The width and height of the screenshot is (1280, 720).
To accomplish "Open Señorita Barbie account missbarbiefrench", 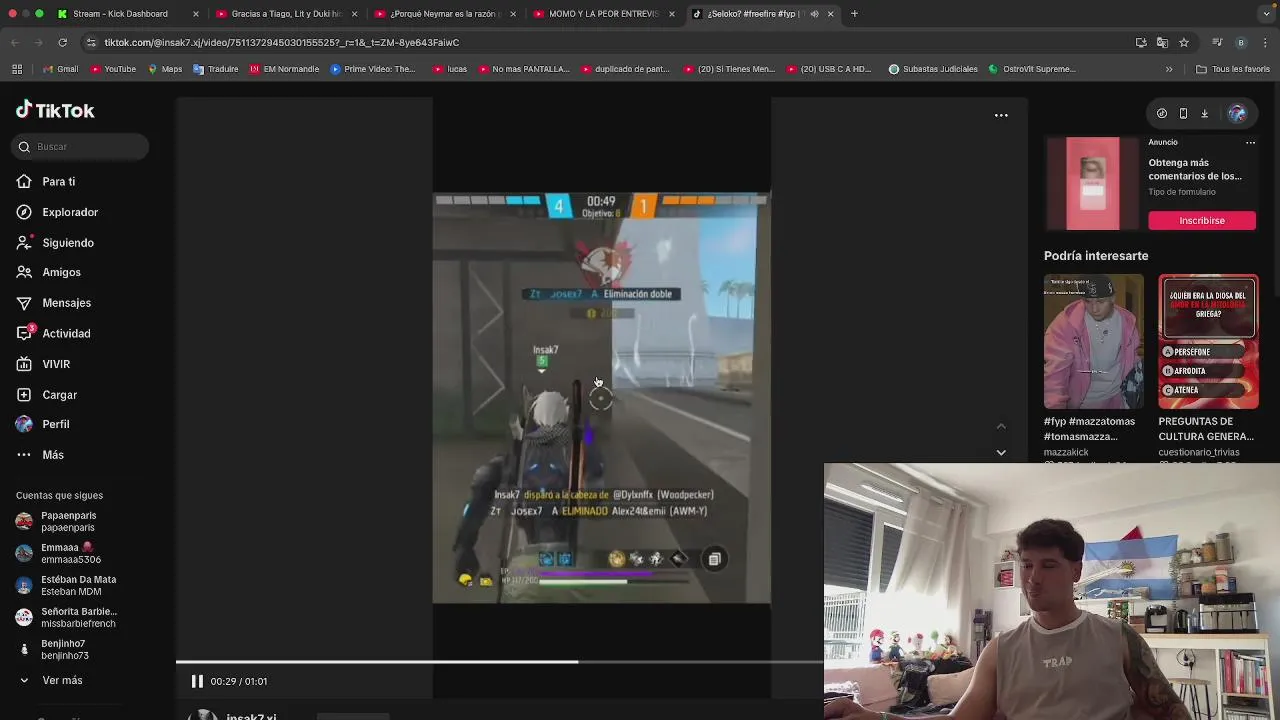I will [78, 617].
